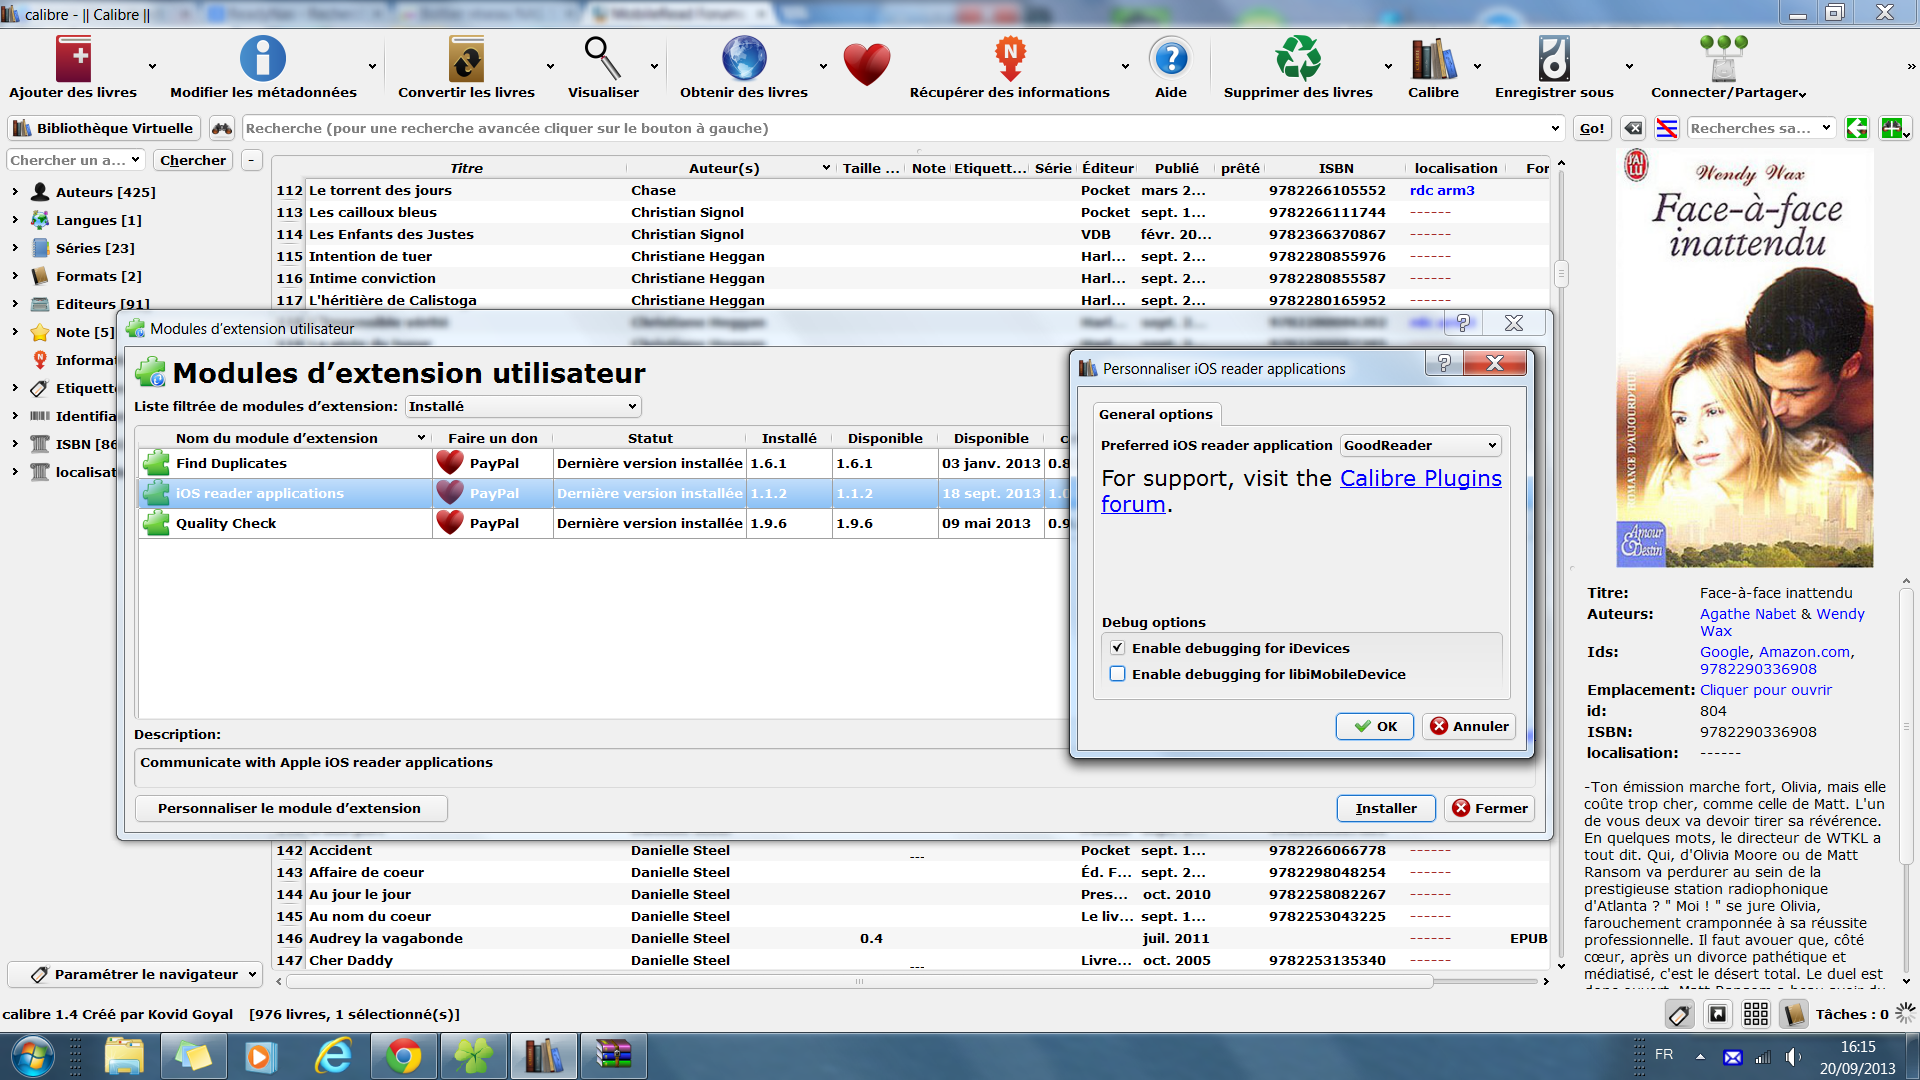This screenshot has width=1920, height=1080.
Task: Select Quality Check plugin row
Action: tap(226, 523)
